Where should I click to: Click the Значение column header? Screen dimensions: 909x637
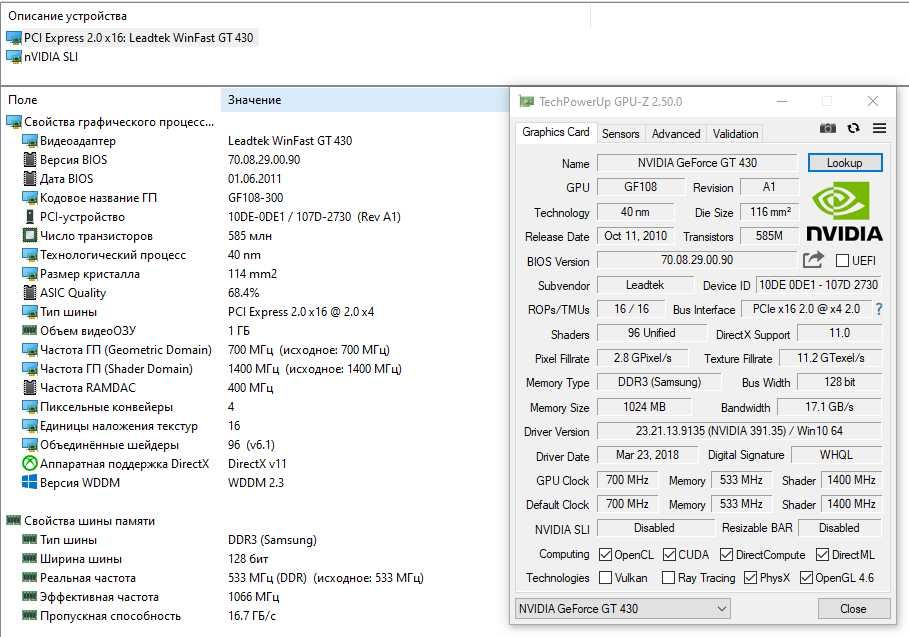coord(364,100)
